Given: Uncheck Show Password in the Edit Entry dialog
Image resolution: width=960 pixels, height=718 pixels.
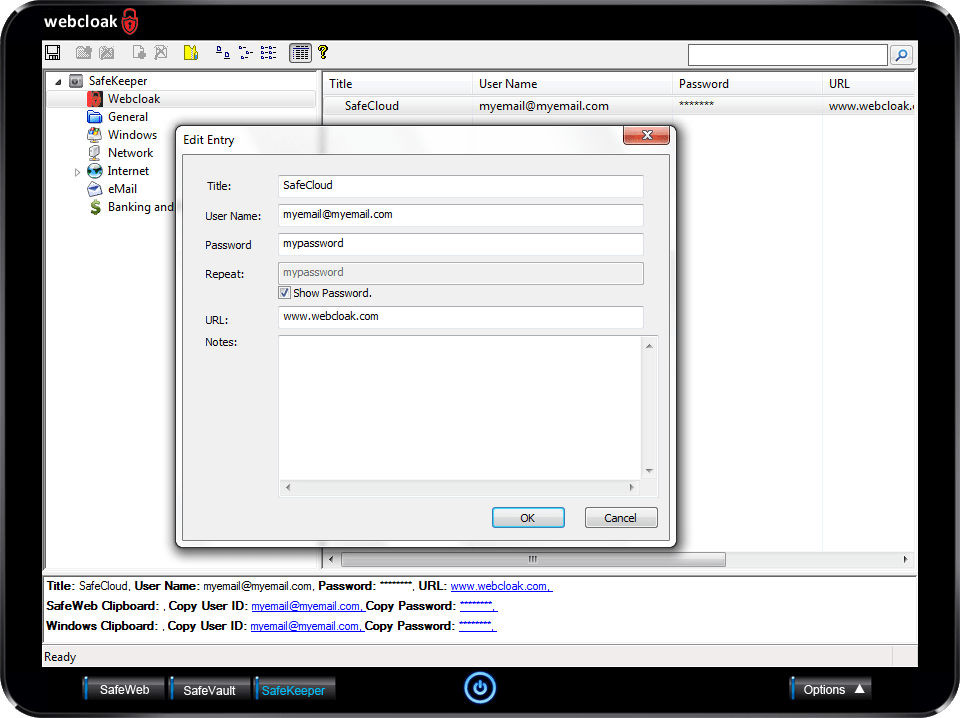Looking at the screenshot, I should coord(285,292).
